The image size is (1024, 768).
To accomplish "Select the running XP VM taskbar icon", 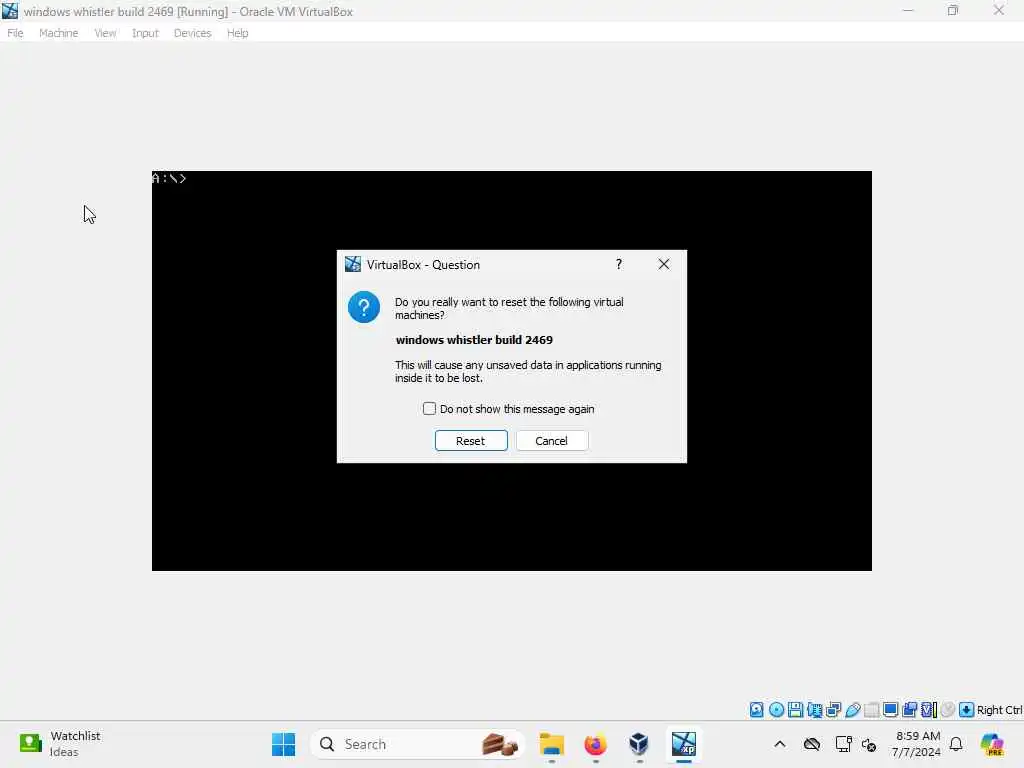I will (x=684, y=744).
